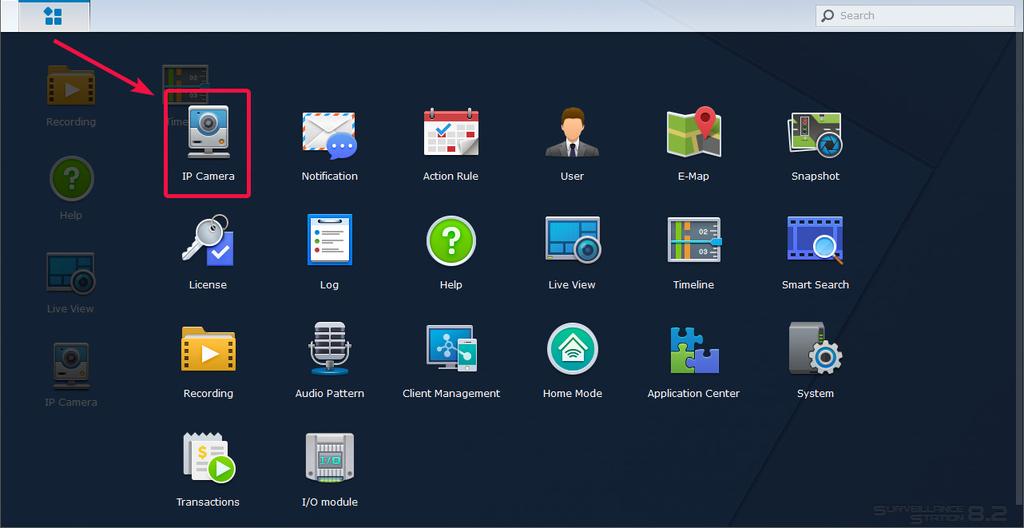Click the "Audio Pattern" label text
1024x528 pixels.
329,393
